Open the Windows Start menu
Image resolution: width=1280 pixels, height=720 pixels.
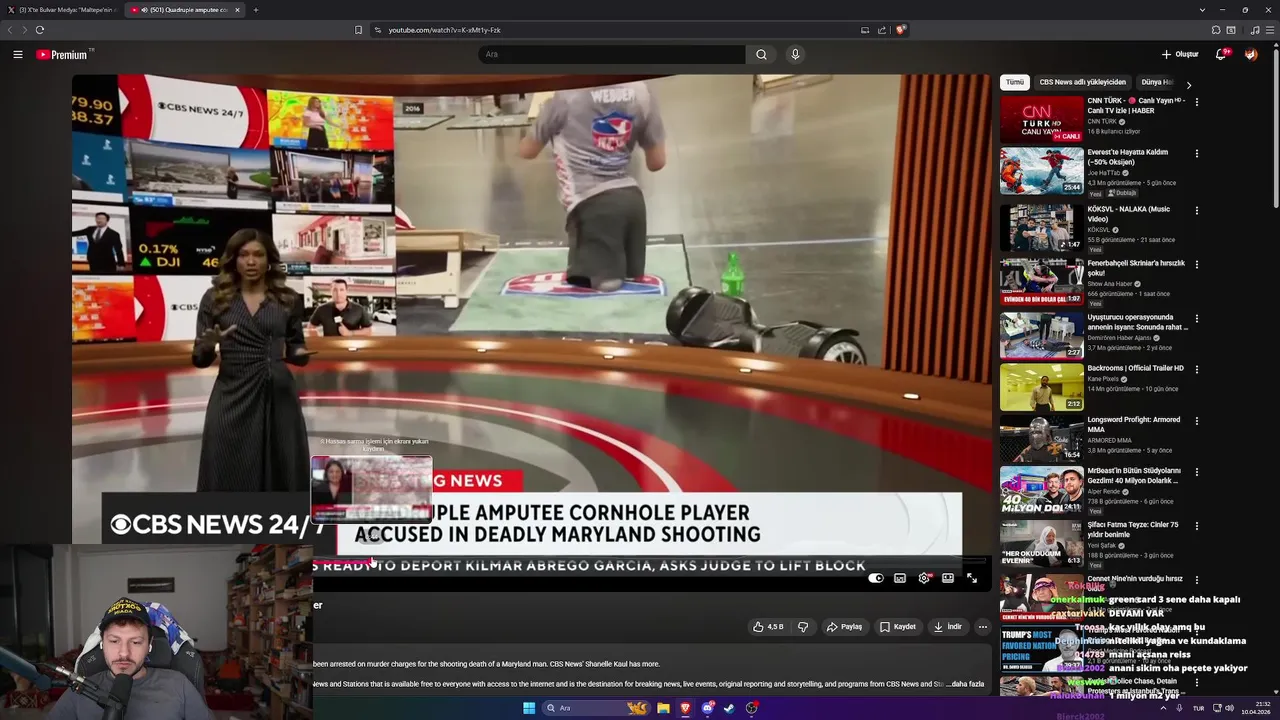[529, 708]
